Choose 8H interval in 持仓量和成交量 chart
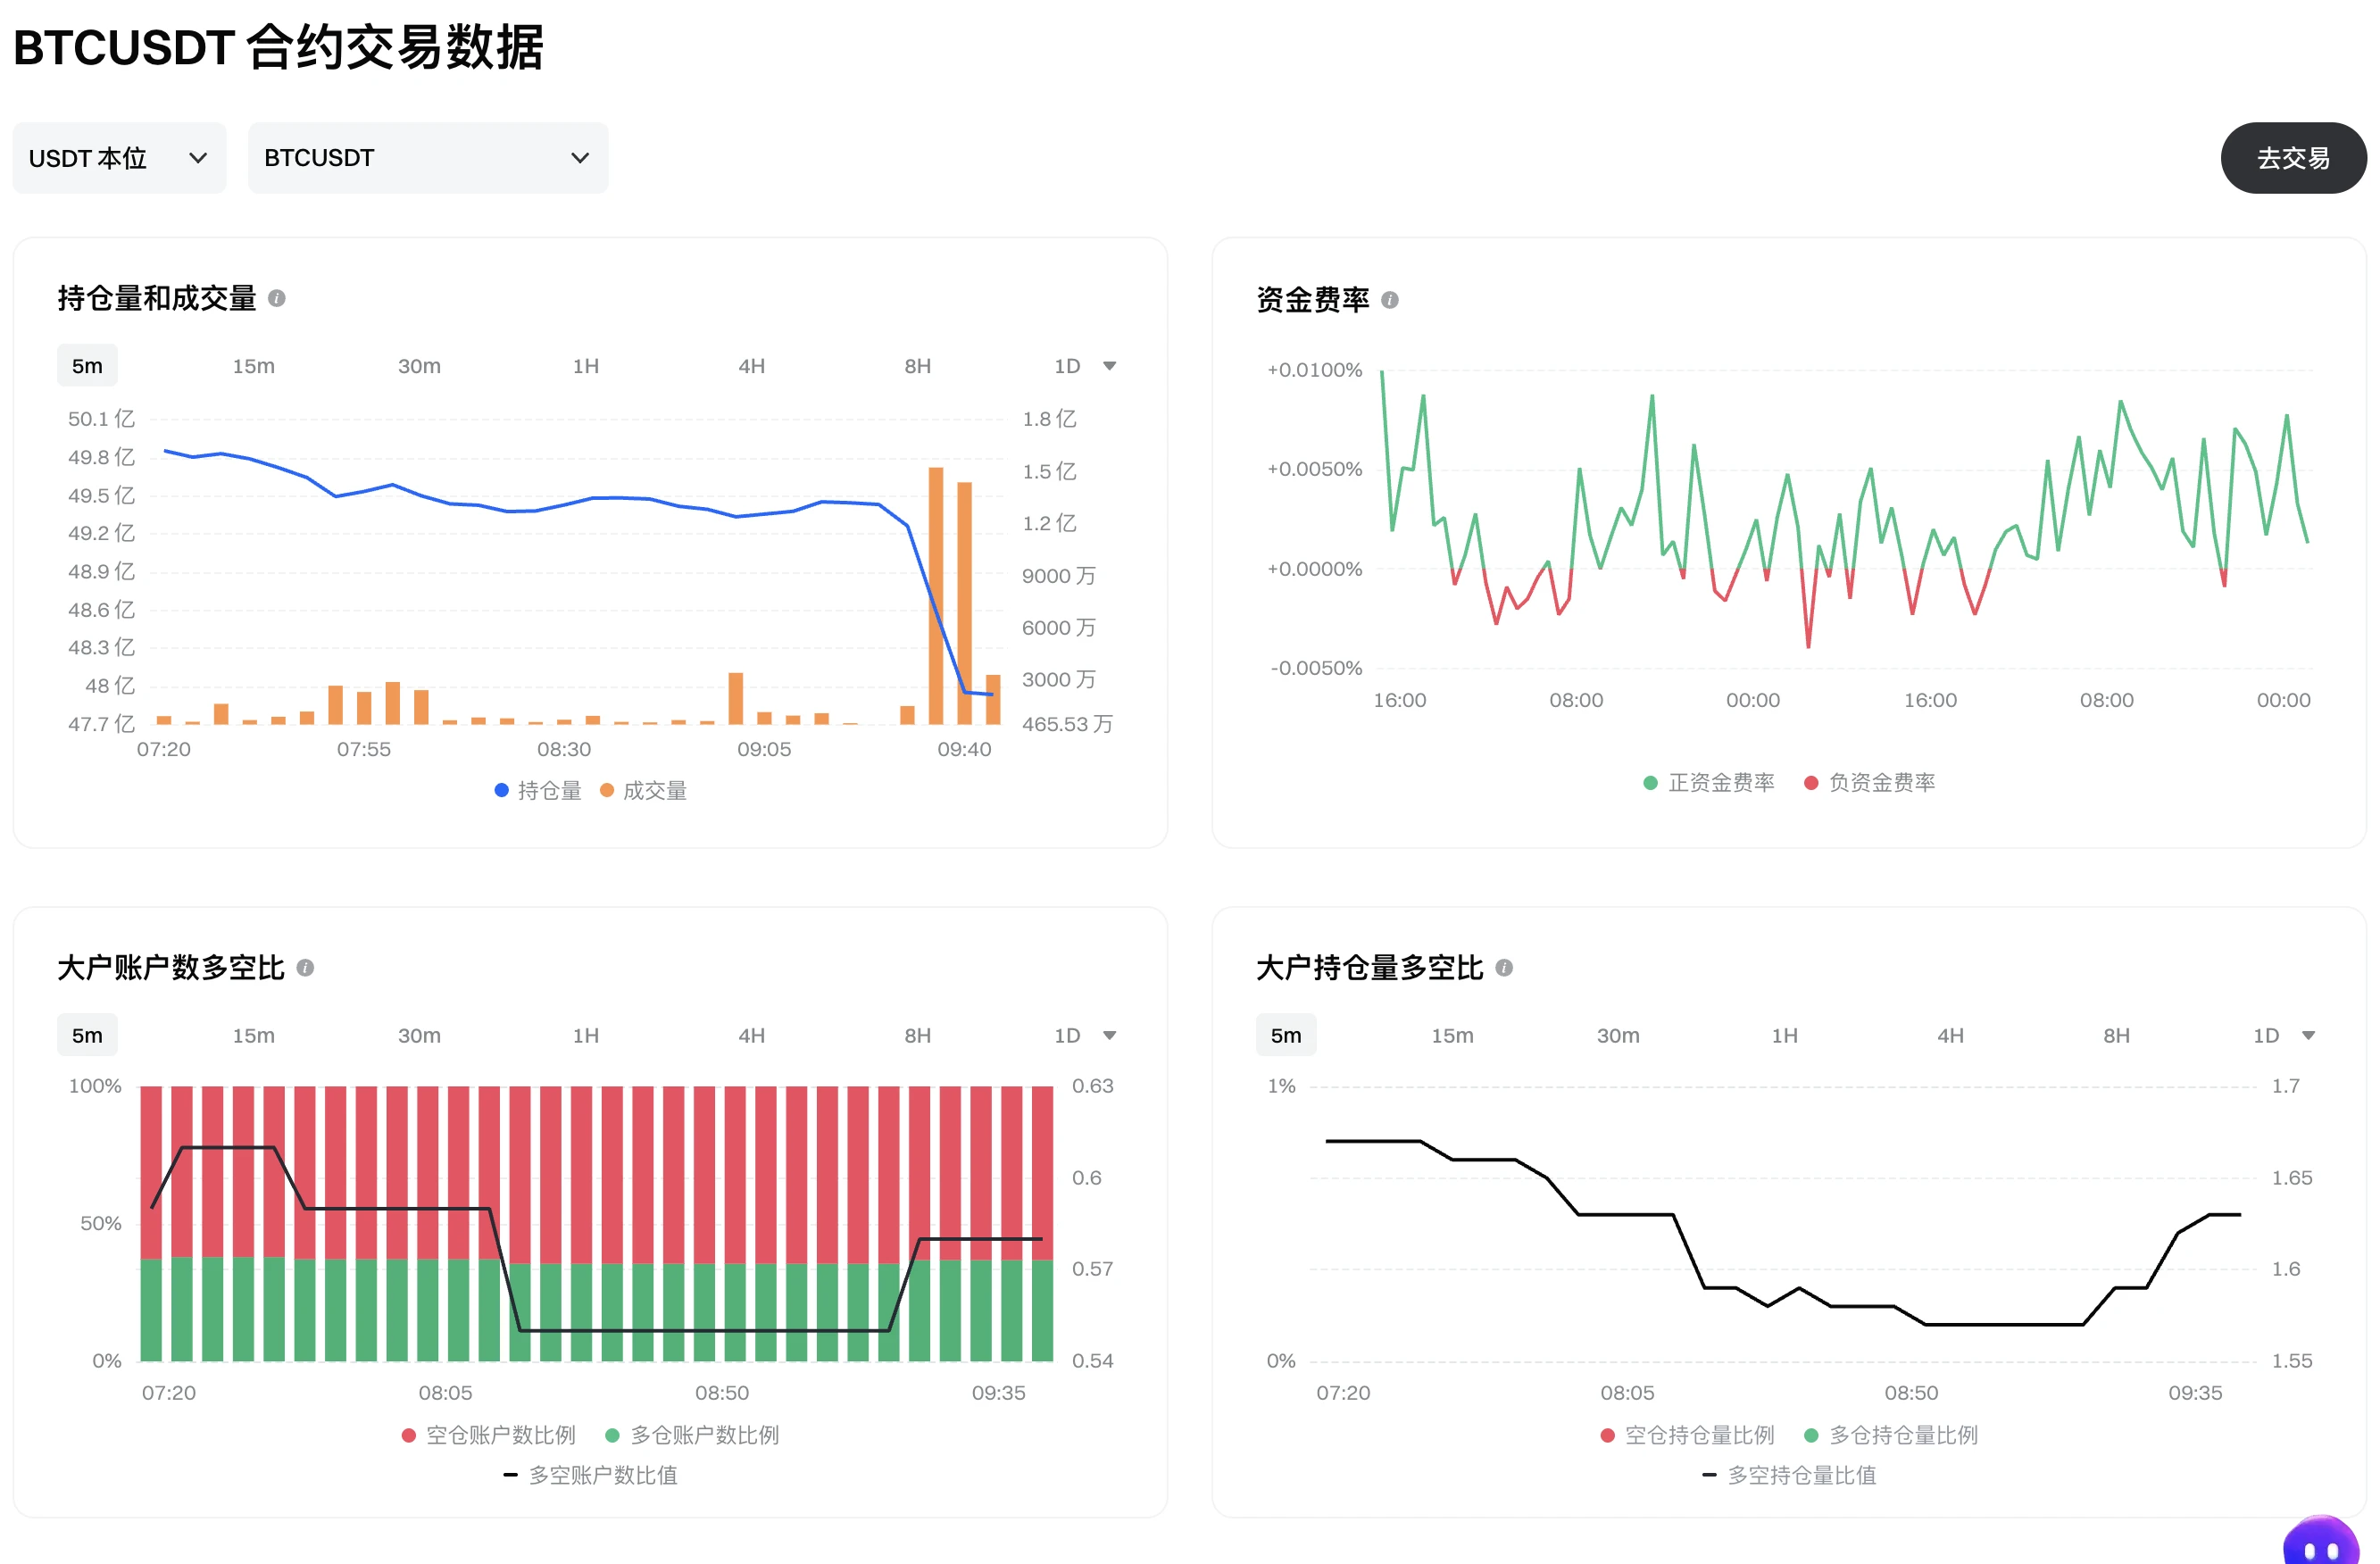 point(918,366)
